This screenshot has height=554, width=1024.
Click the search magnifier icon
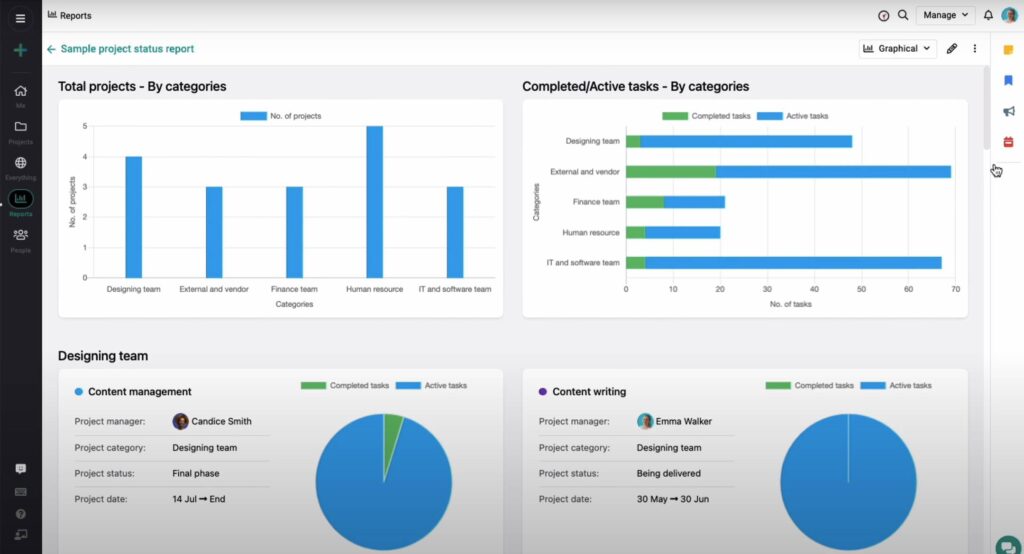903,15
